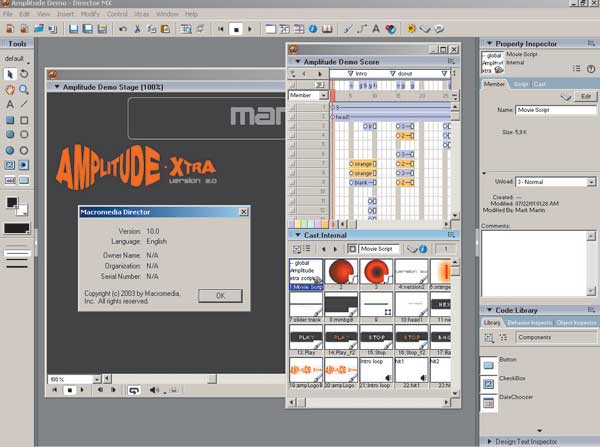Click the Cut scissors icon
The height and width of the screenshot is (447, 600).
pyautogui.click(x=137, y=29)
